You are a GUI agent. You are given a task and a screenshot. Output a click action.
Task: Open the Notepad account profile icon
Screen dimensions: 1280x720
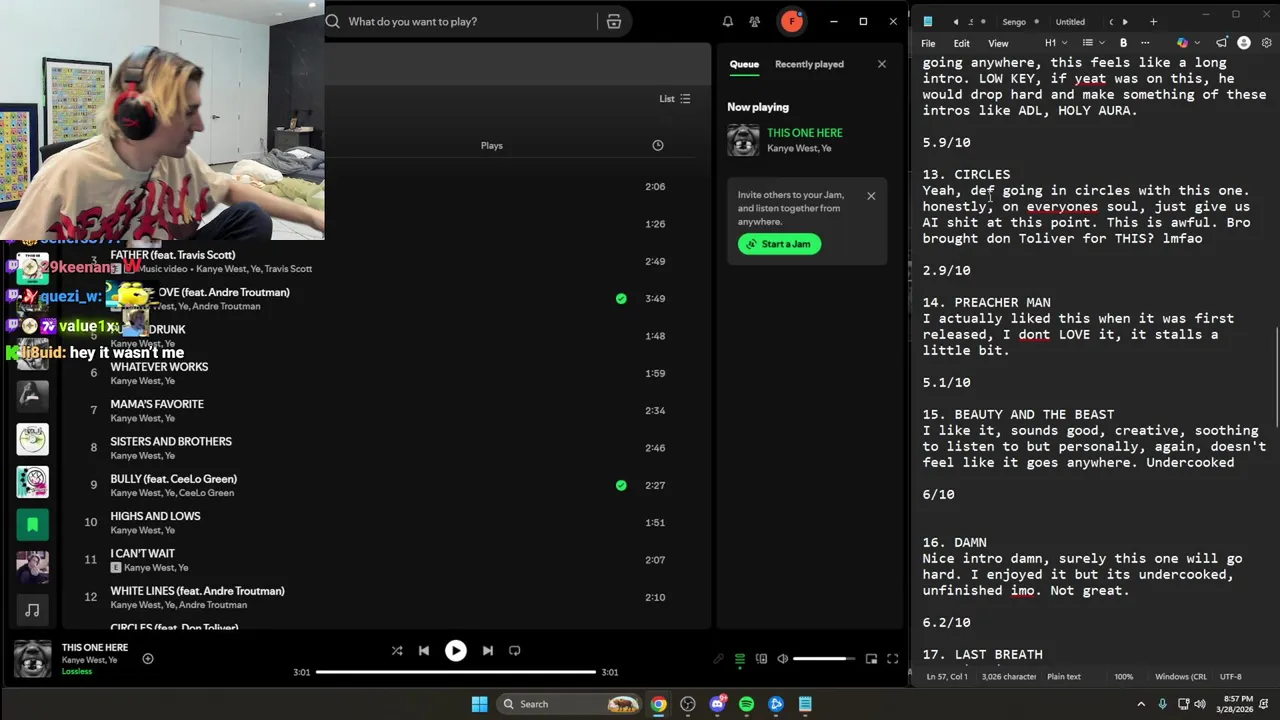tap(1244, 43)
